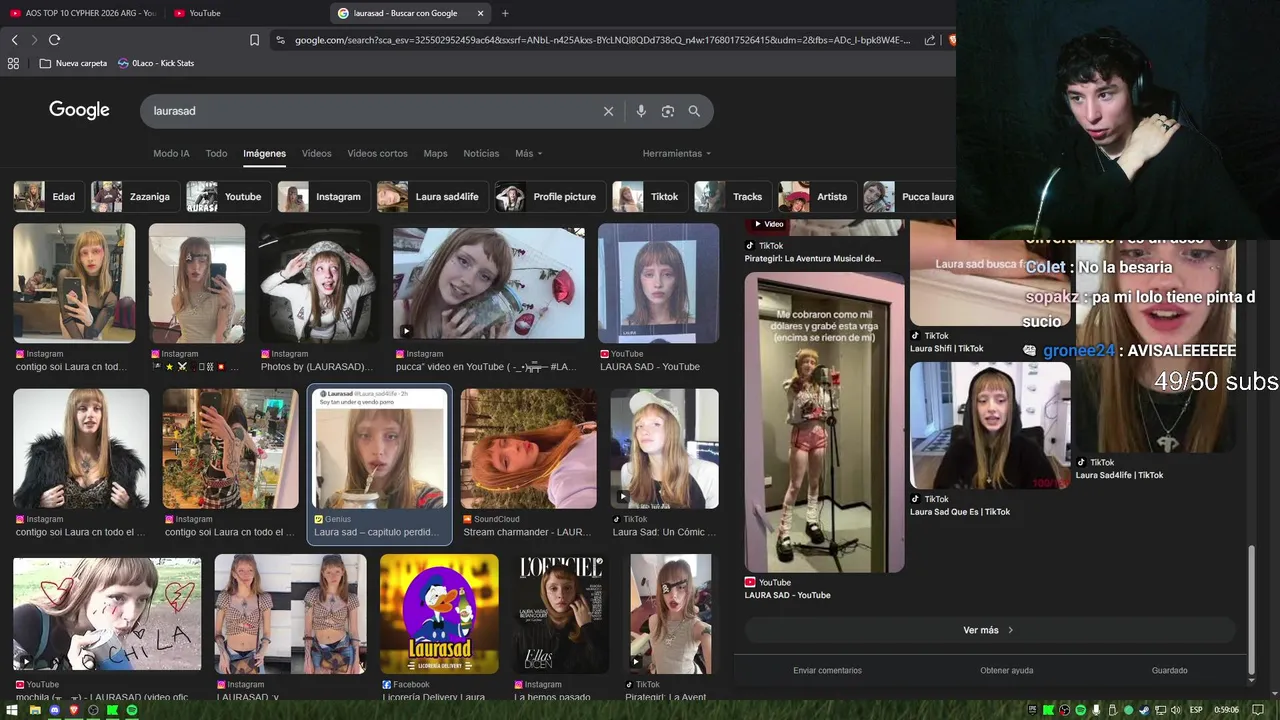Filter images by the Artista chip

pos(817,197)
